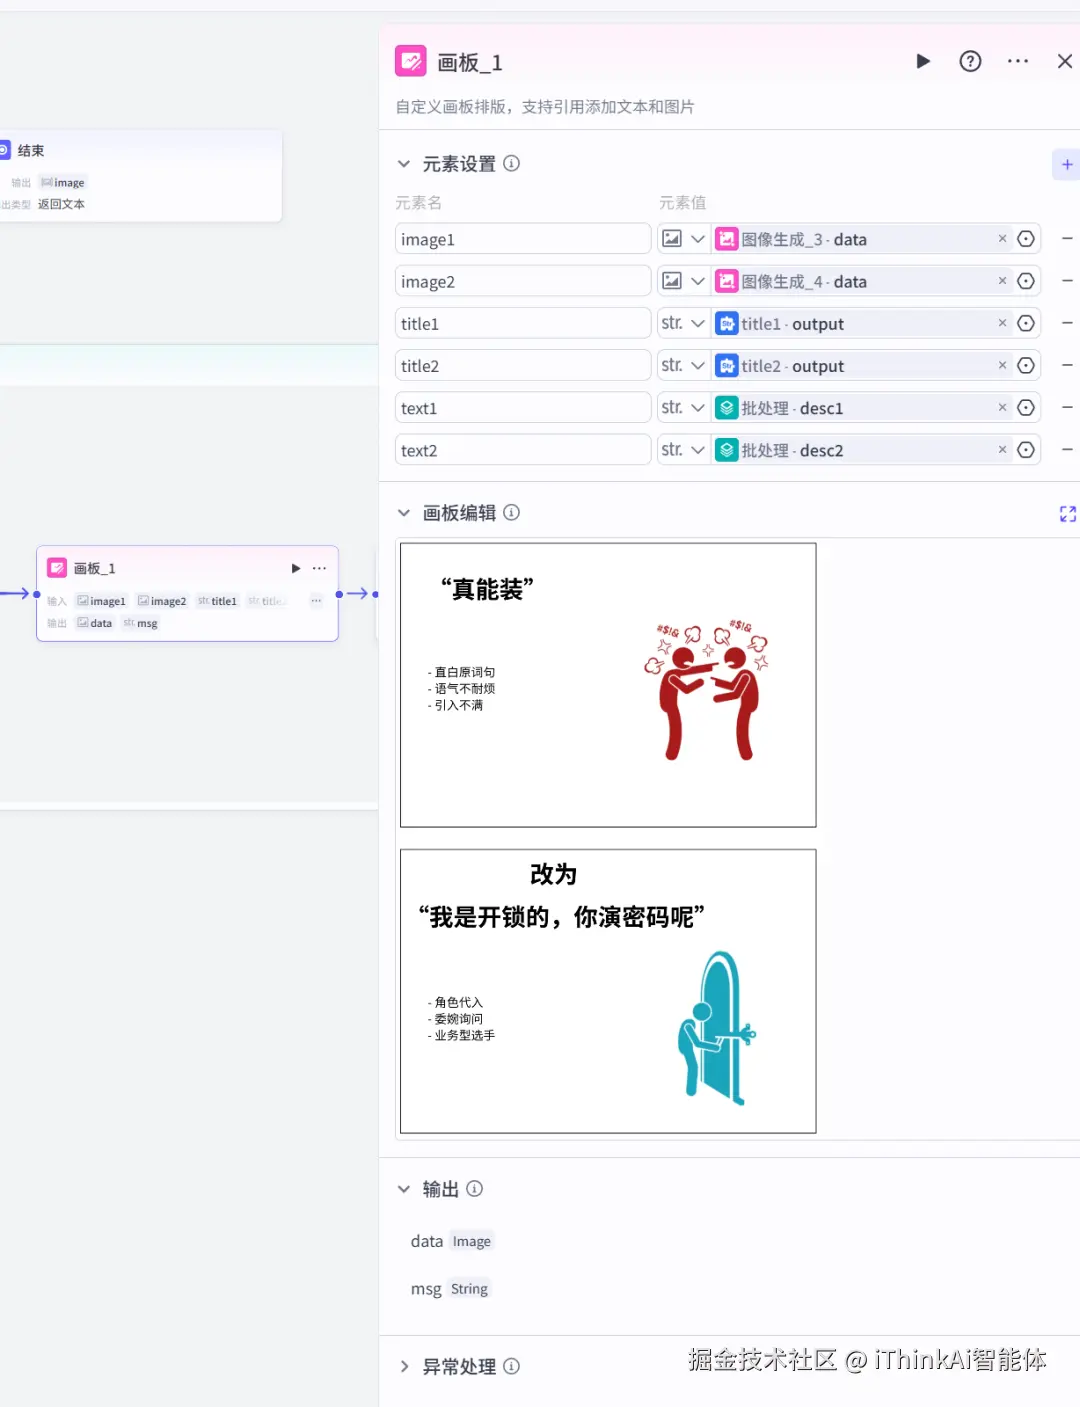Open the str type dropdown for title2
1080x1407 pixels.
pyautogui.click(x=682, y=365)
